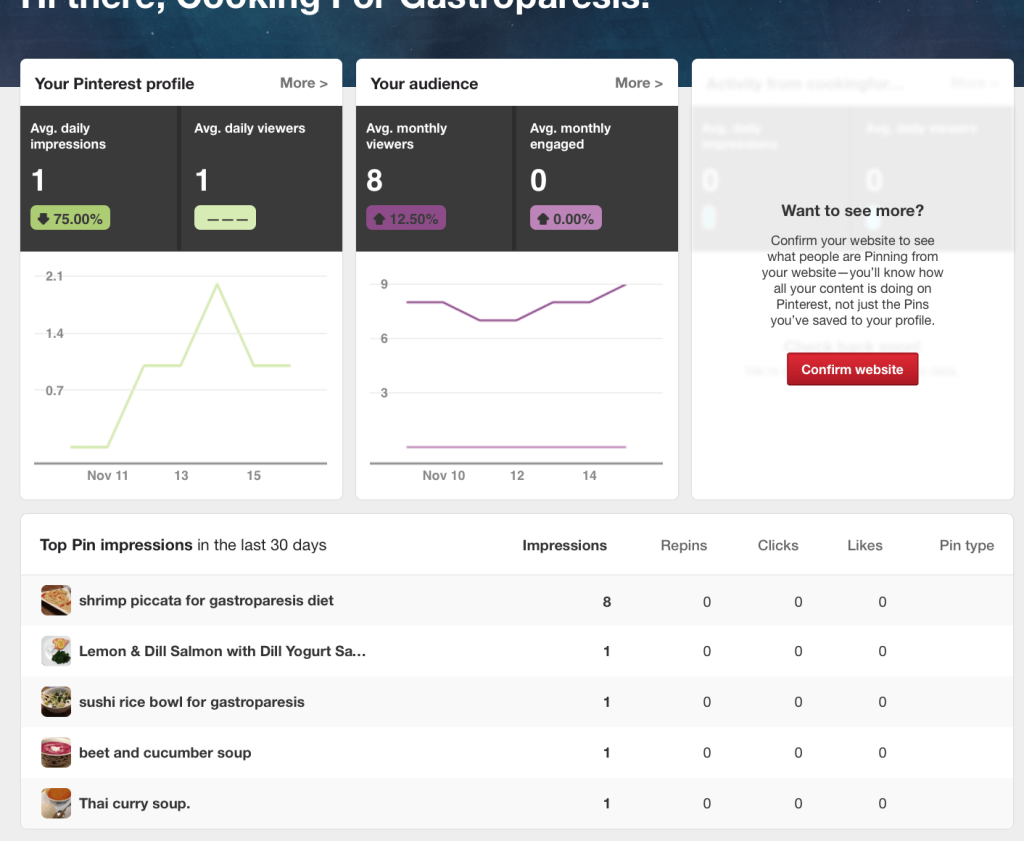Sort table by Impressions column
The height and width of the screenshot is (841, 1024).
564,545
